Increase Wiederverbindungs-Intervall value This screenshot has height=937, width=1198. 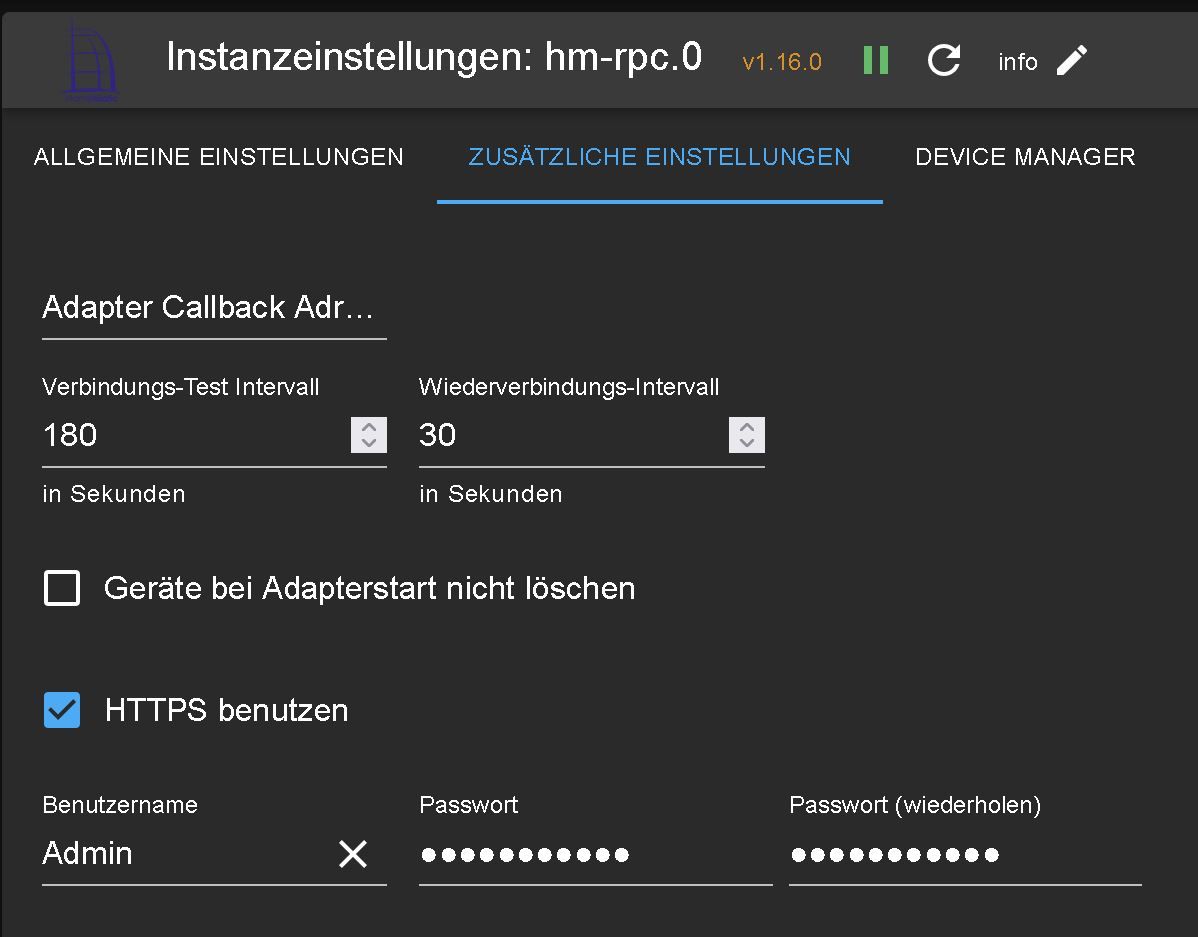click(x=747, y=426)
